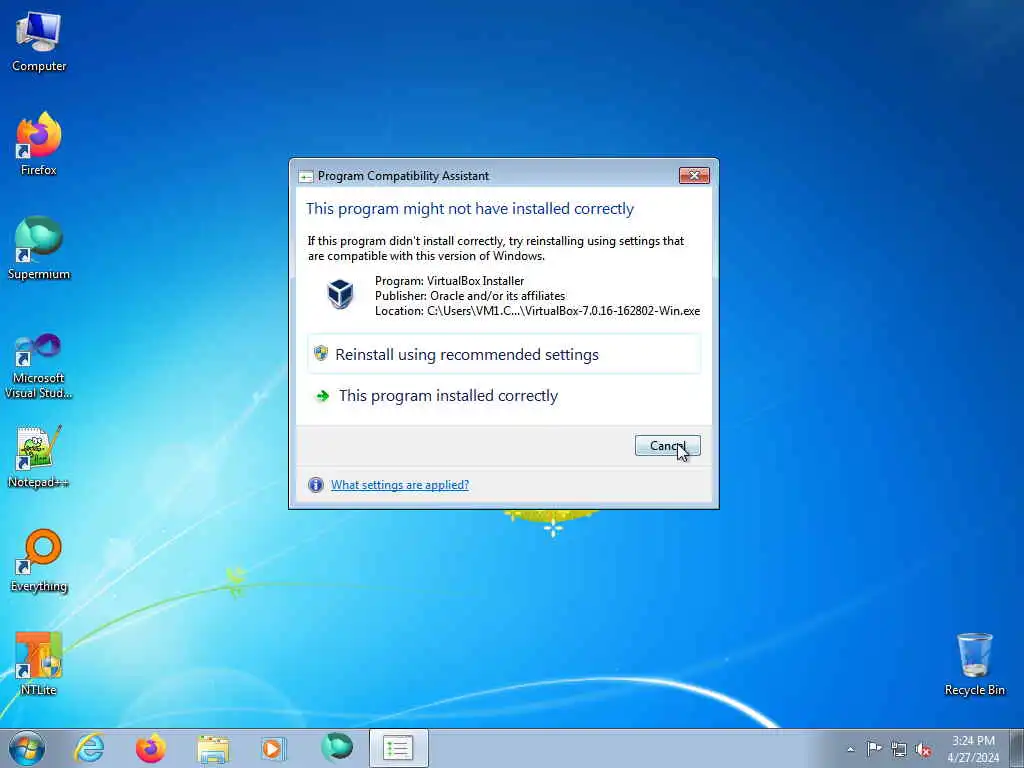Viewport: 1024px width, 768px height.
Task: Launch Internet Explorer from the taskbar
Action: 89,748
